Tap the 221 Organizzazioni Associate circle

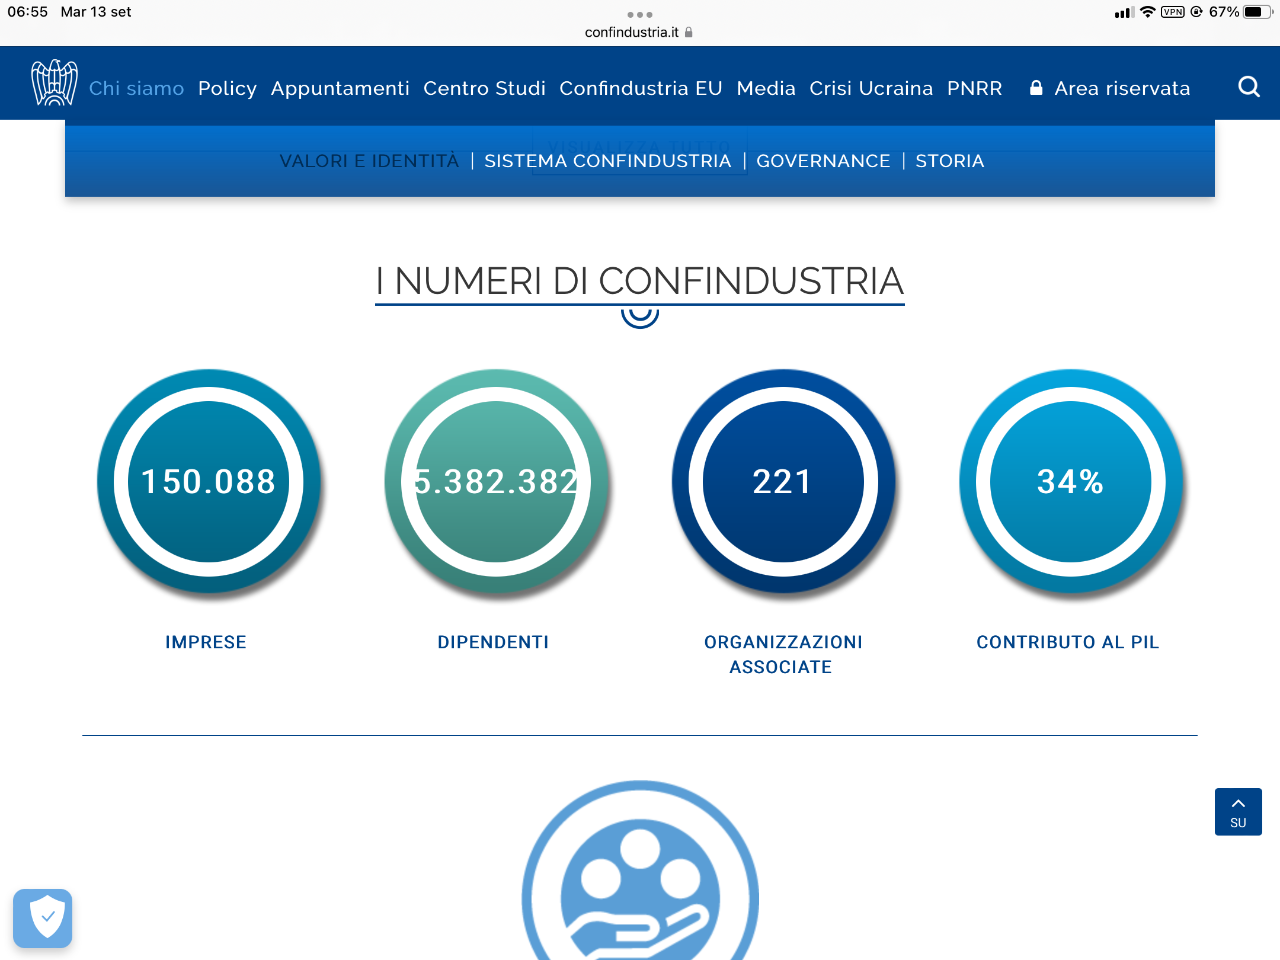point(784,482)
